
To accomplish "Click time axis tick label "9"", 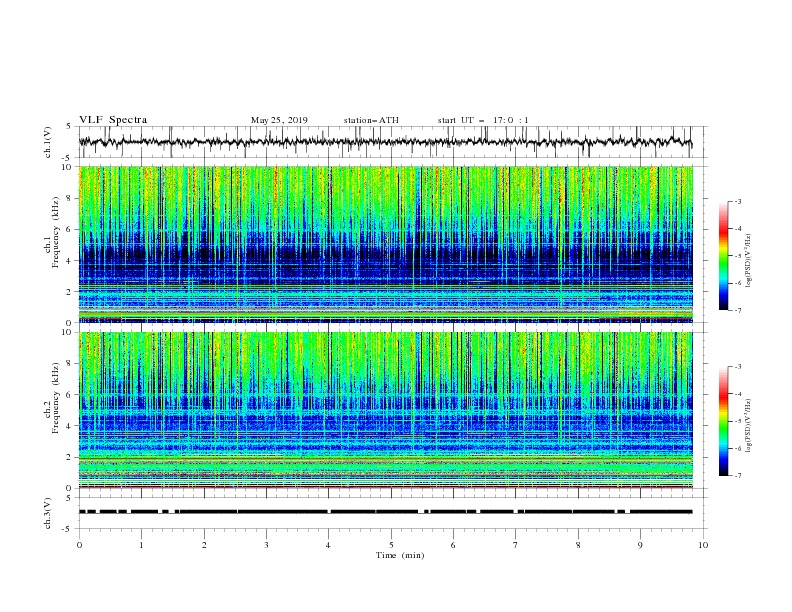I will point(640,545).
